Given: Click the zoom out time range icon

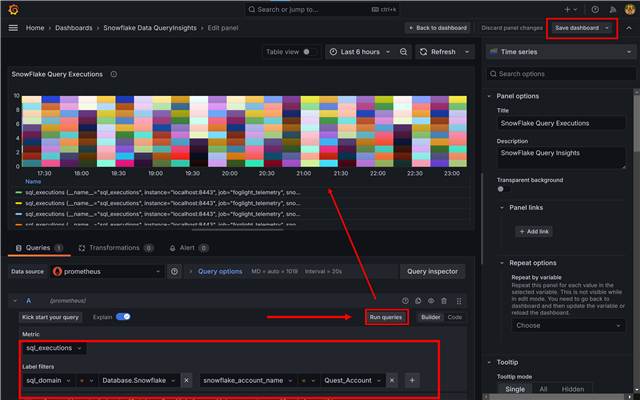Looking at the screenshot, I should click(x=403, y=52).
